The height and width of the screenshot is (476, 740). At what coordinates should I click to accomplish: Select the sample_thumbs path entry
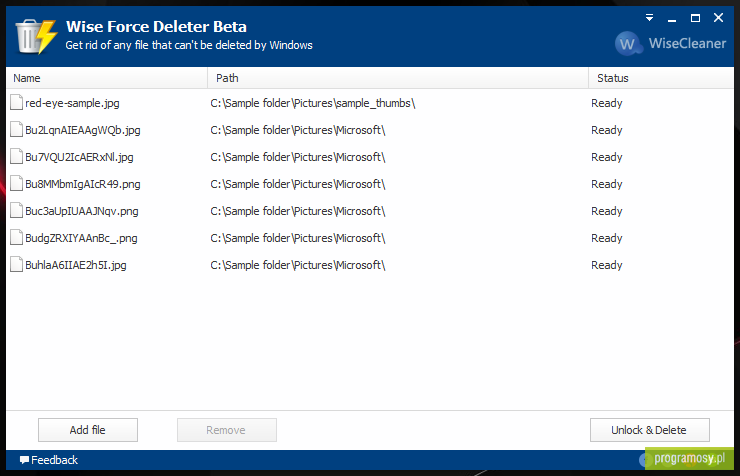312,103
